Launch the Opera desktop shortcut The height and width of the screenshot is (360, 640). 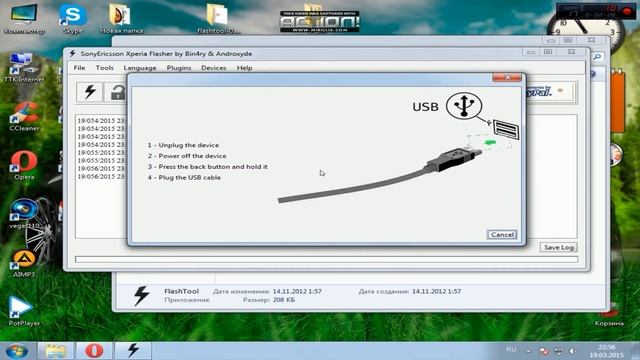tap(24, 165)
